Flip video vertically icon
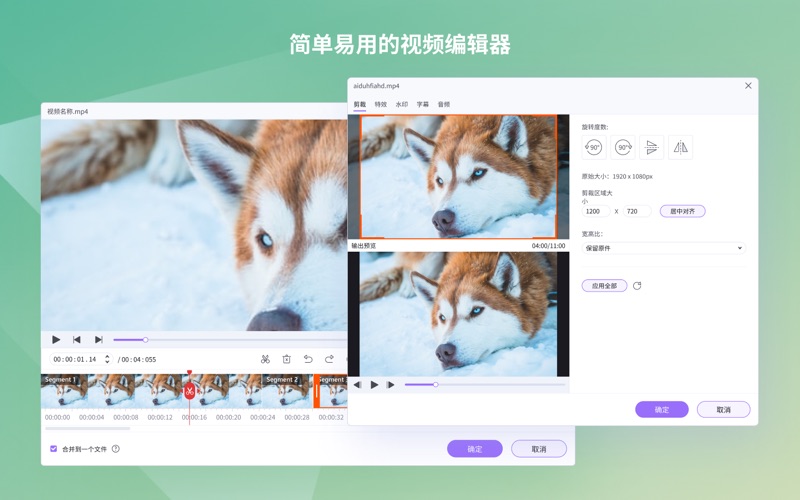Viewport: 800px width, 500px height. [x=652, y=147]
